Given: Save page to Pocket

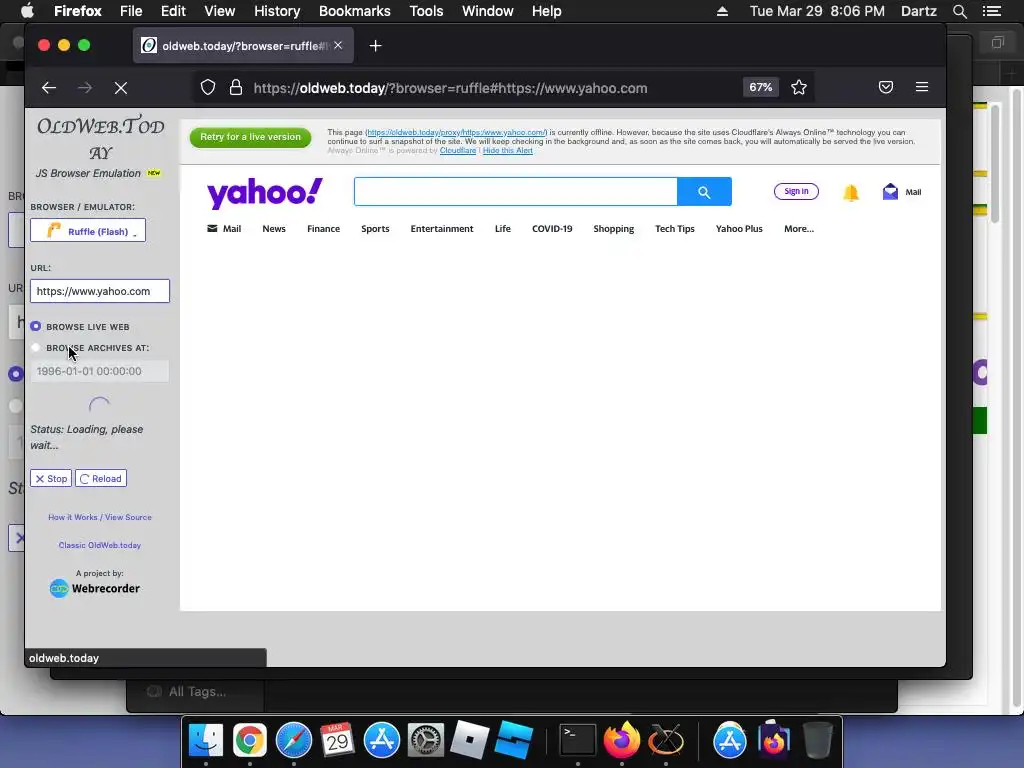Looking at the screenshot, I should 886,87.
